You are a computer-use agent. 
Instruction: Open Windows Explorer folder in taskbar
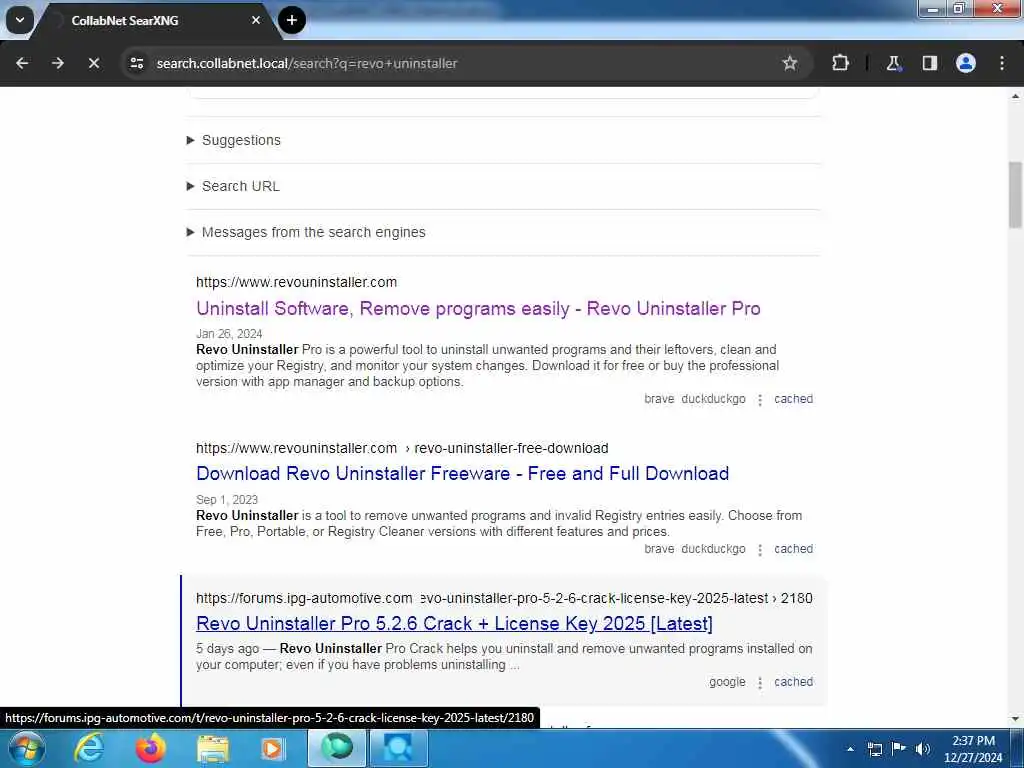pos(213,748)
